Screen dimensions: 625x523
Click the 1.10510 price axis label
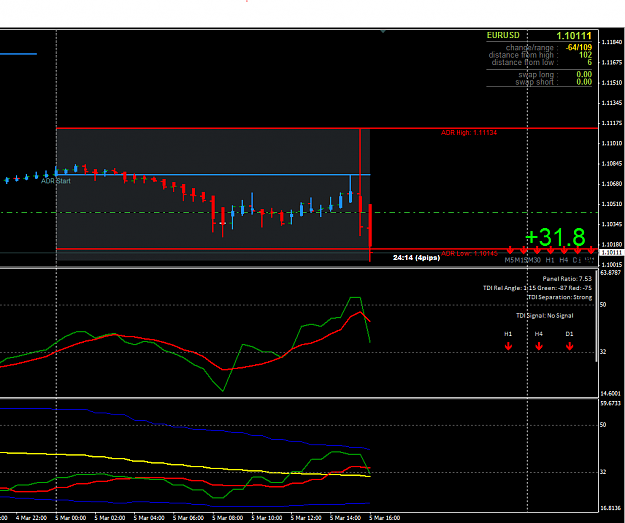(x=612, y=204)
